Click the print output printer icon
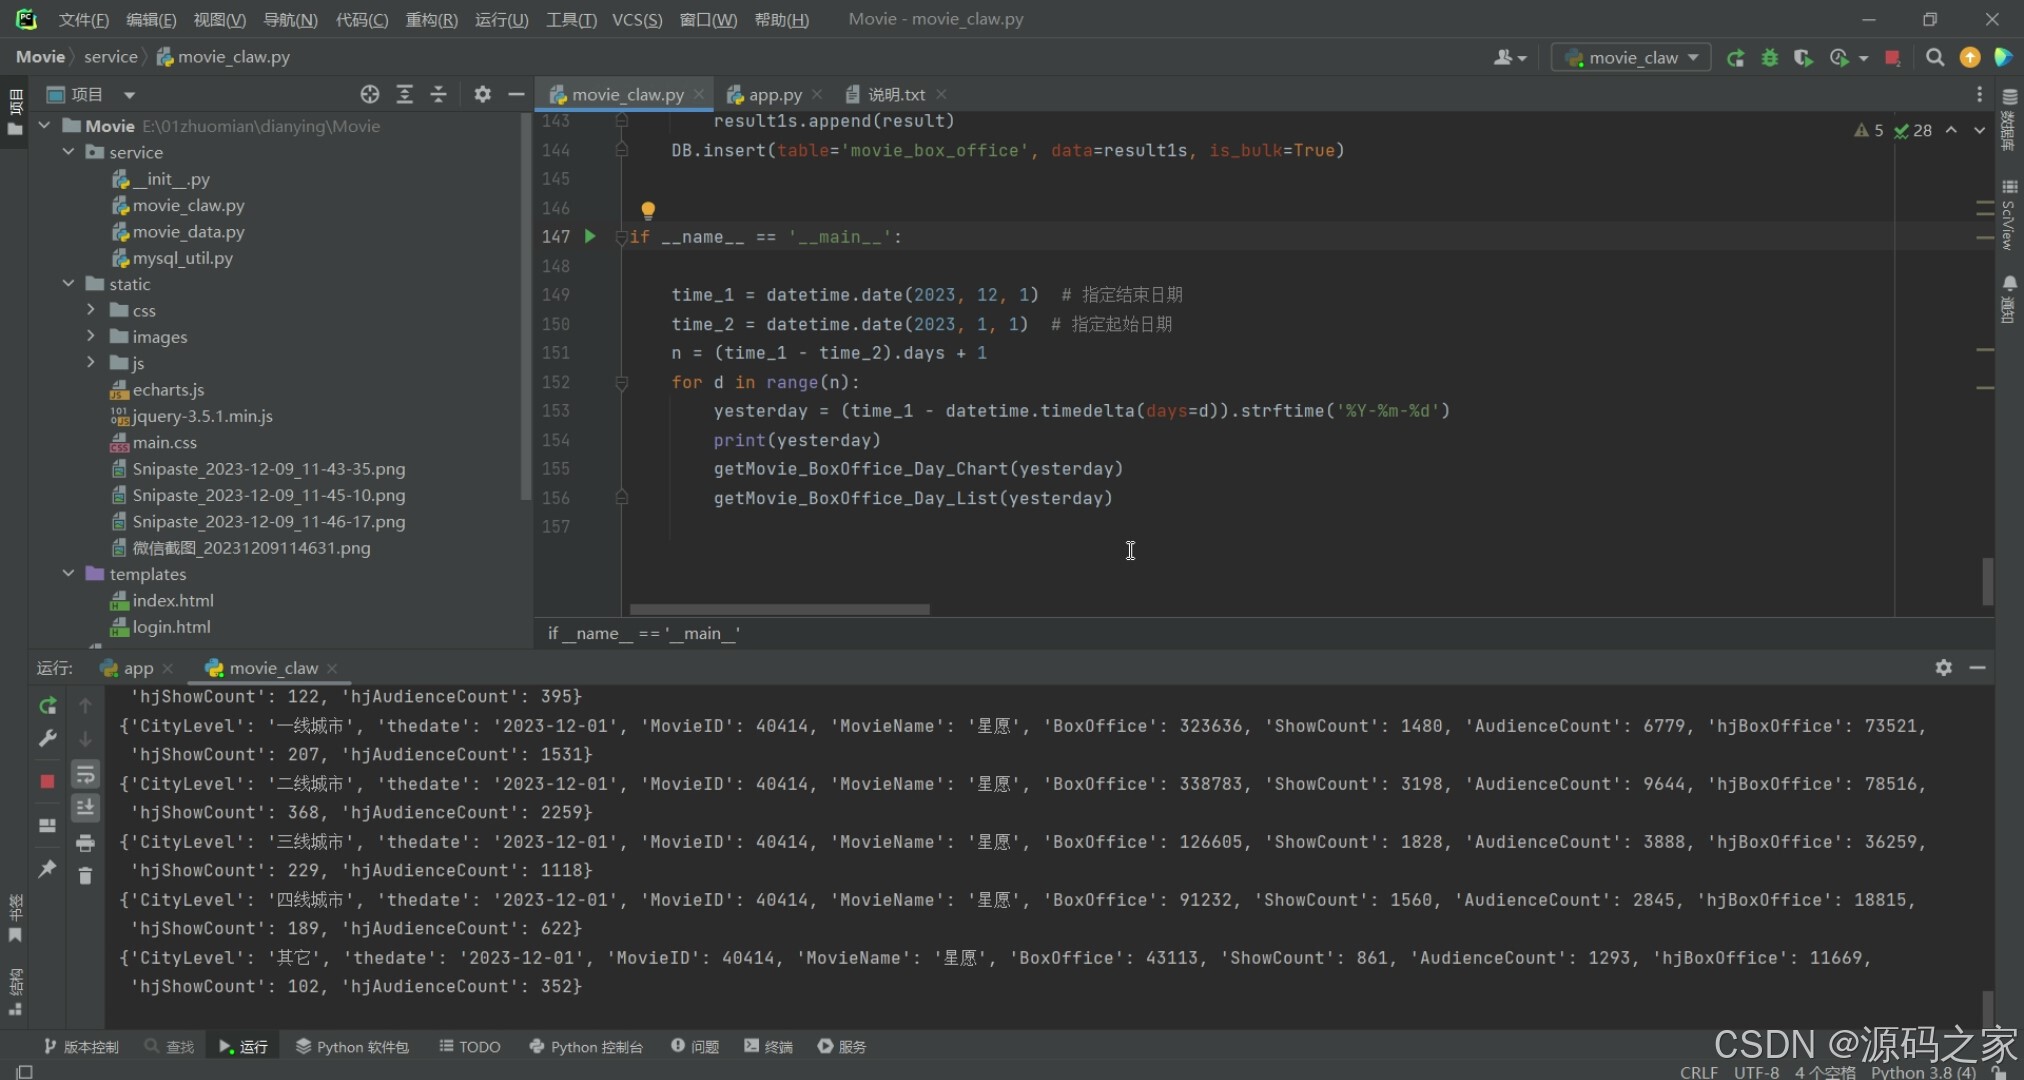This screenshot has height=1080, width=2024. [x=85, y=843]
